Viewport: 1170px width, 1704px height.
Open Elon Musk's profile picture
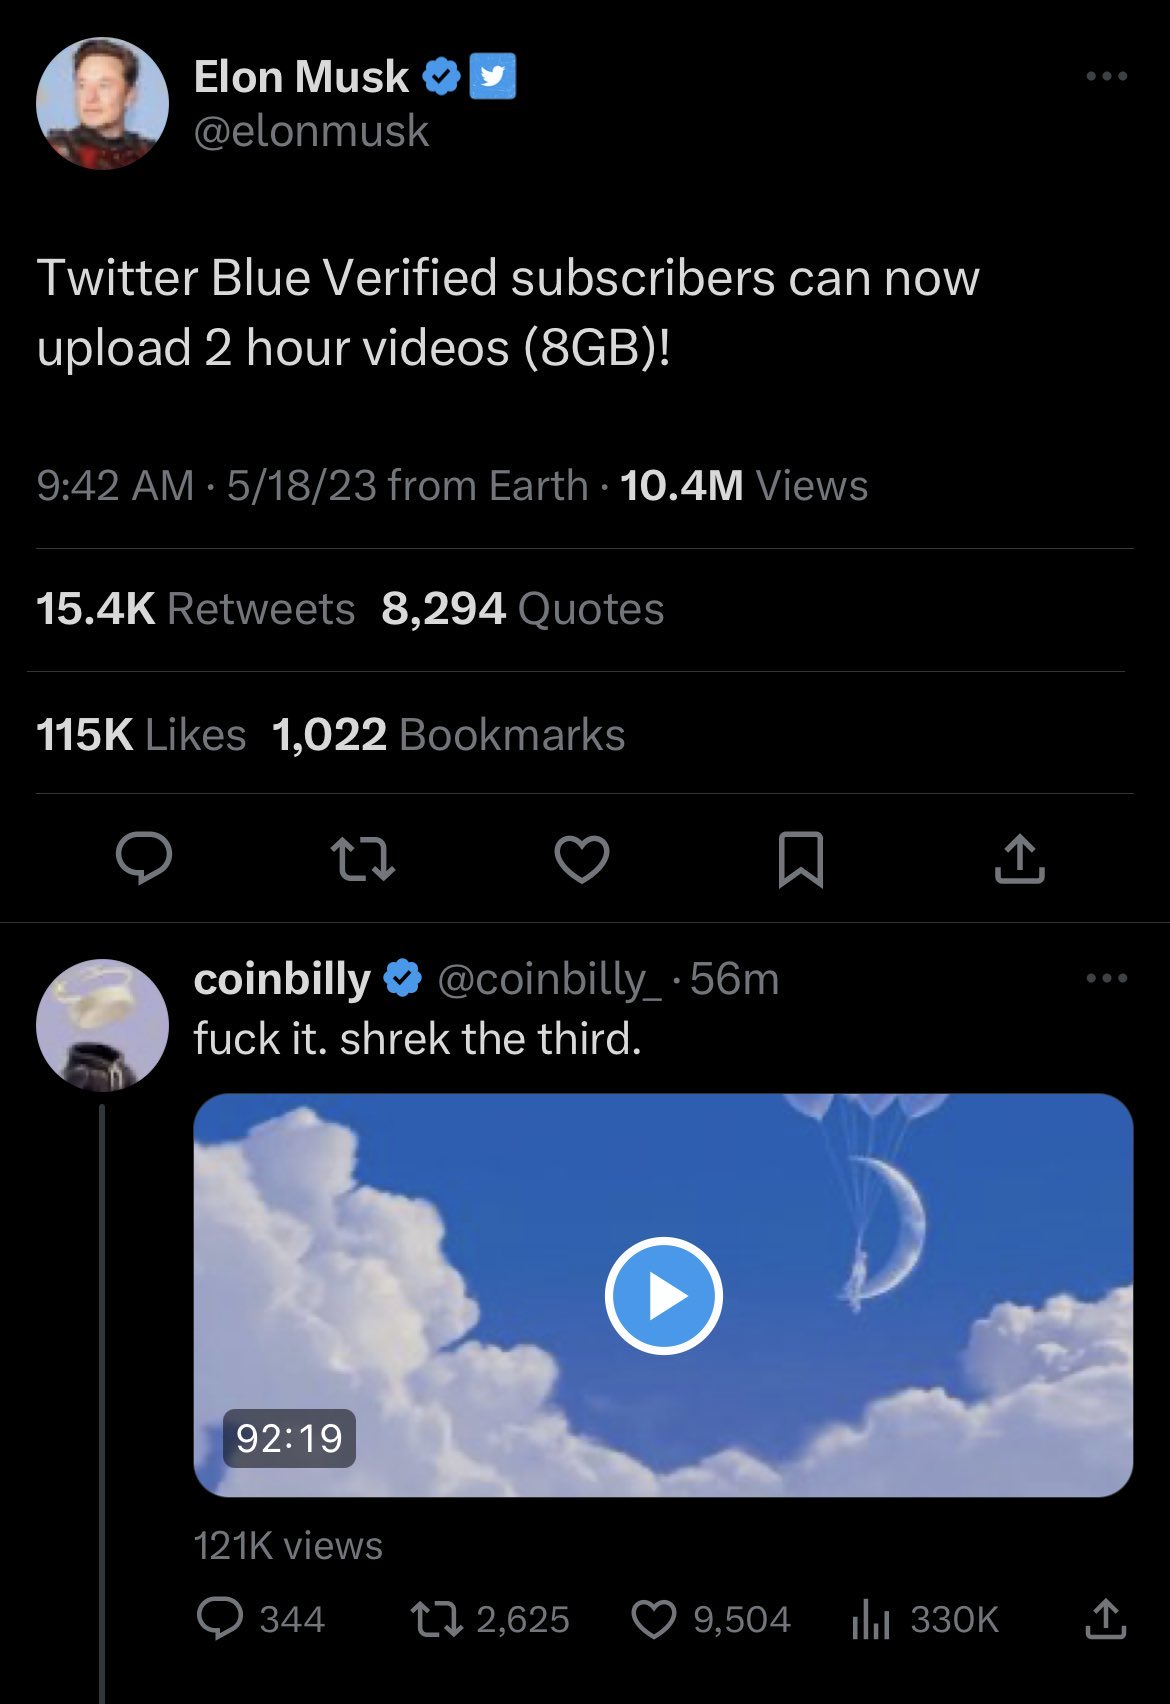click(102, 103)
